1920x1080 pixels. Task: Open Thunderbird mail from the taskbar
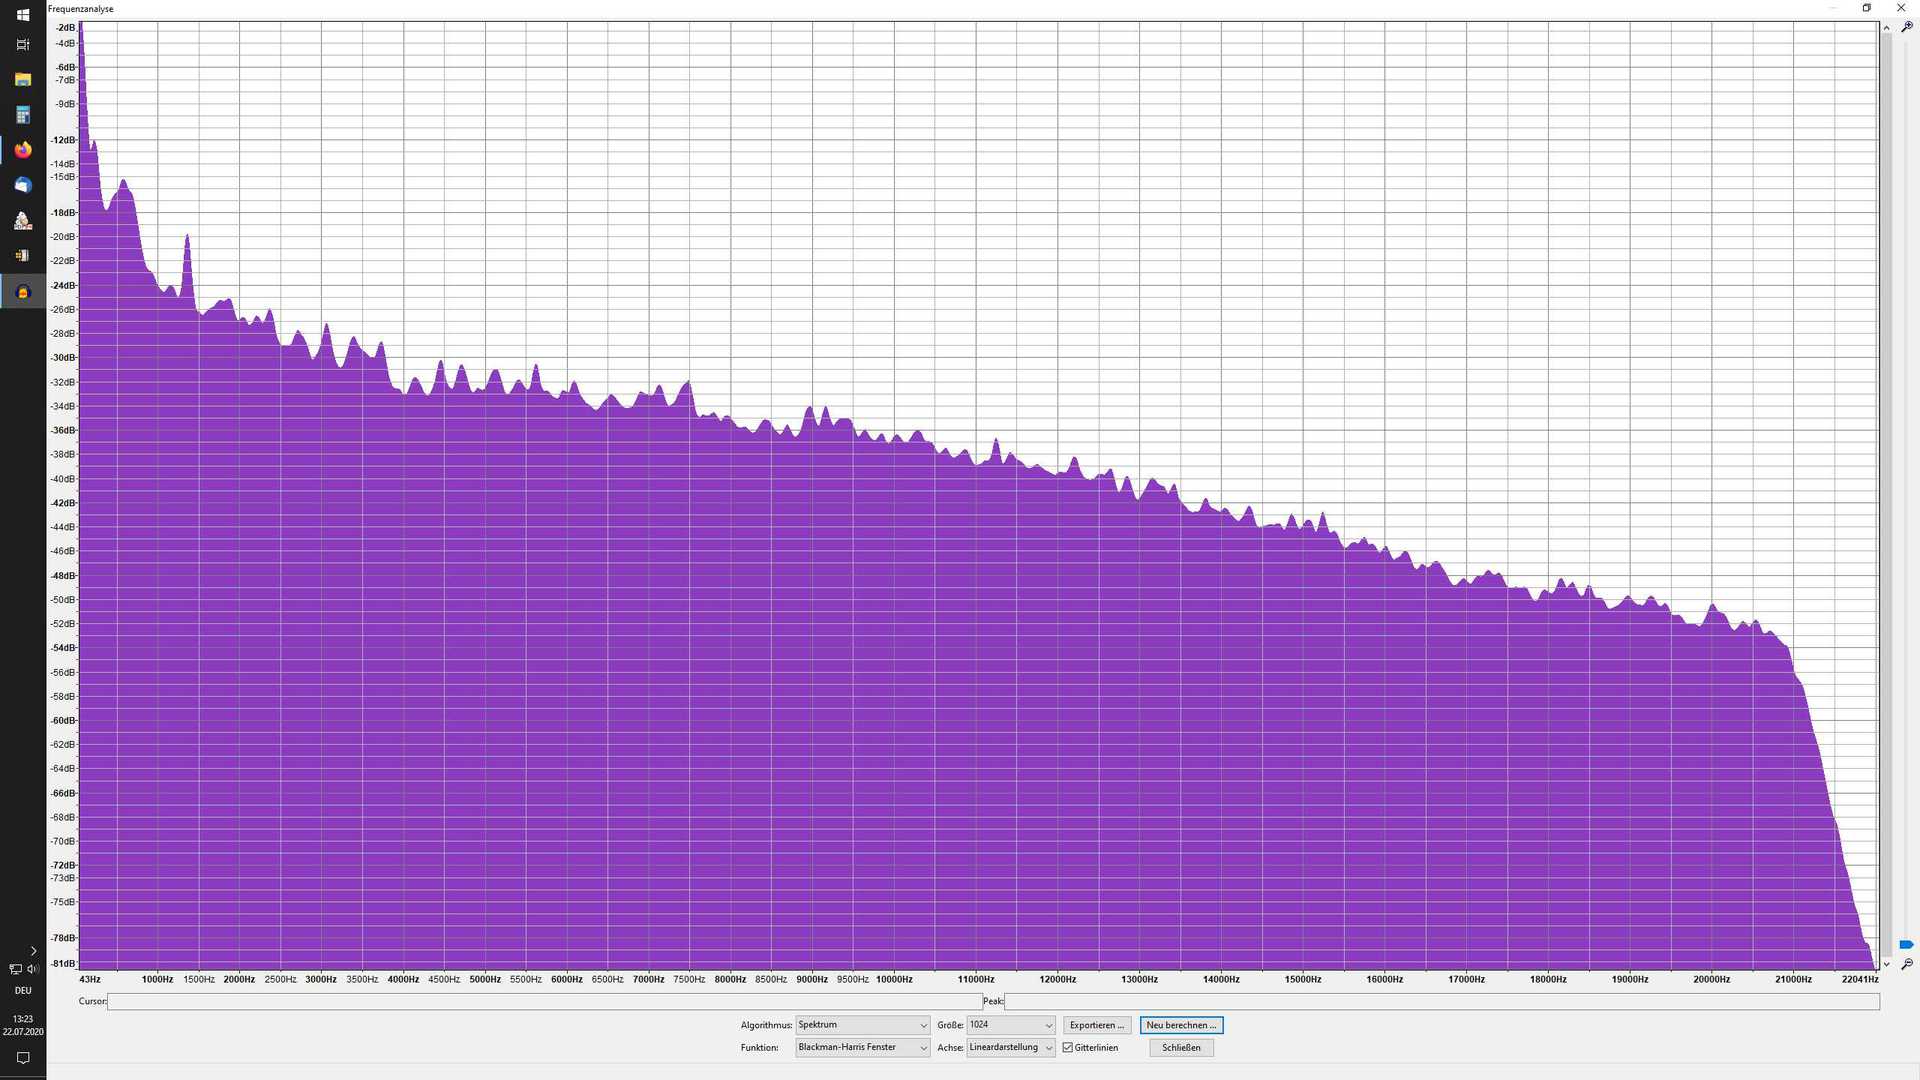coord(23,185)
